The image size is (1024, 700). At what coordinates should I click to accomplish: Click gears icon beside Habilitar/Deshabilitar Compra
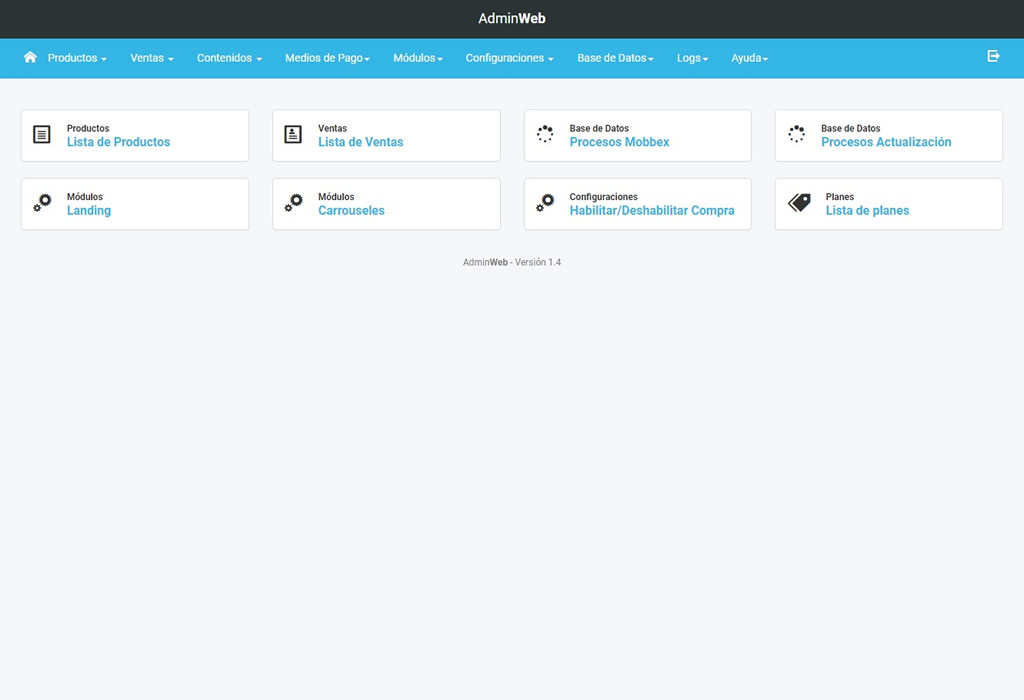tap(545, 203)
